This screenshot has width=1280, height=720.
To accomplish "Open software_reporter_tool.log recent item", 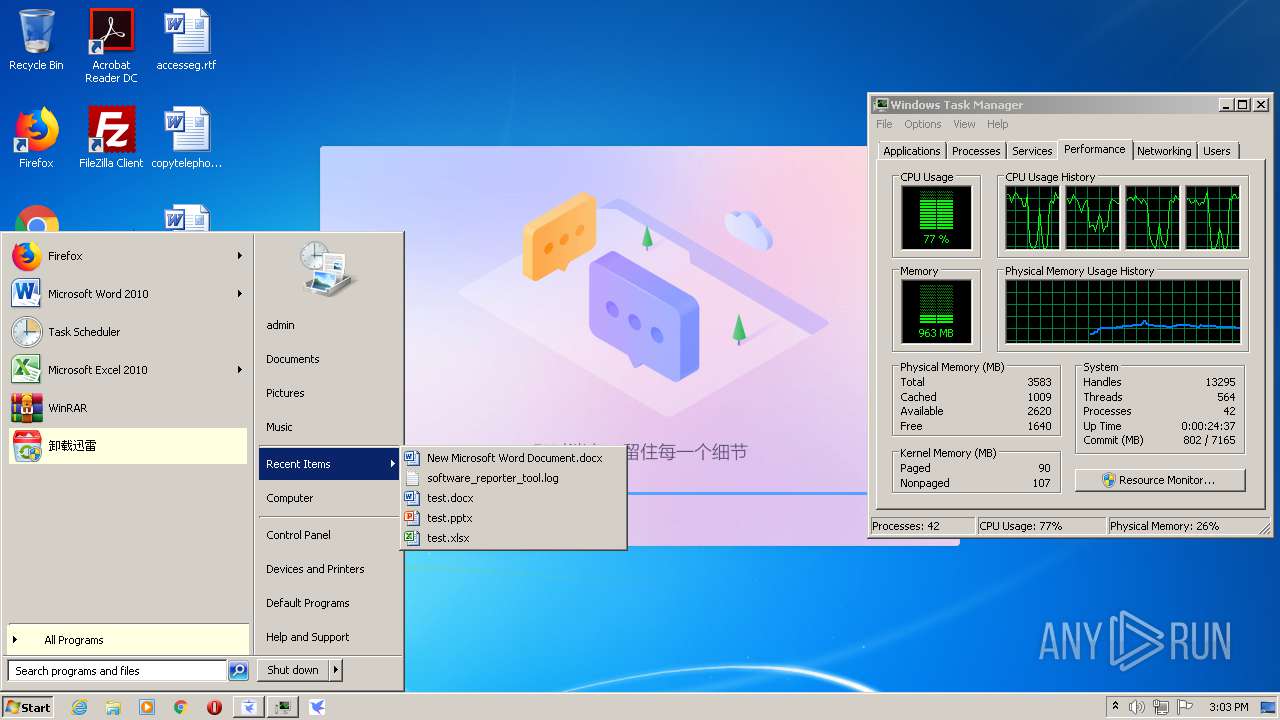I will 514,478.
